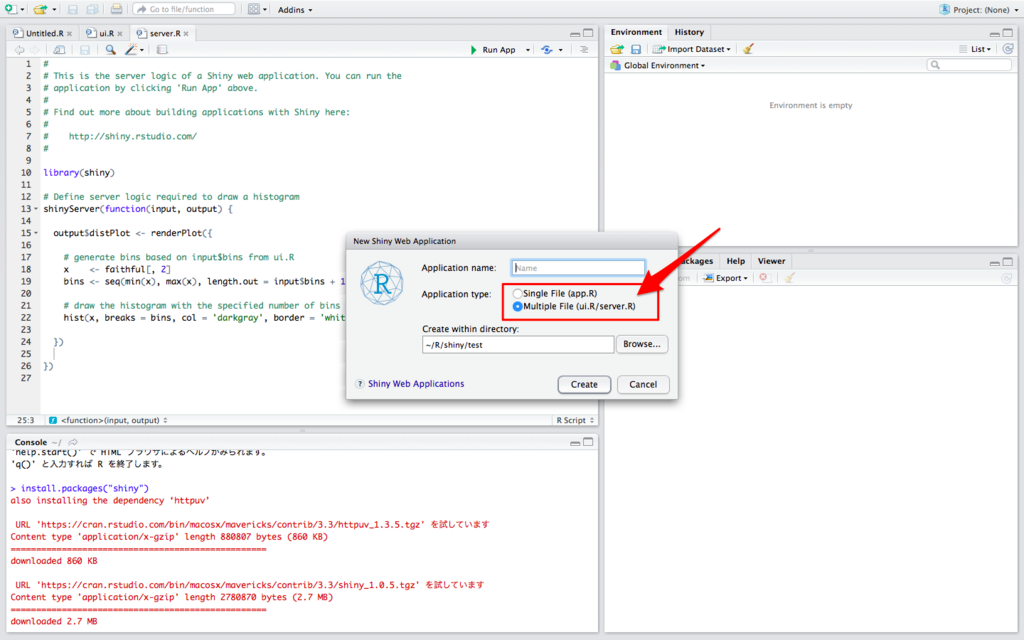Select Multiple File (ui.R/server.R) radio button
This screenshot has height=640, width=1024.
[x=517, y=306]
